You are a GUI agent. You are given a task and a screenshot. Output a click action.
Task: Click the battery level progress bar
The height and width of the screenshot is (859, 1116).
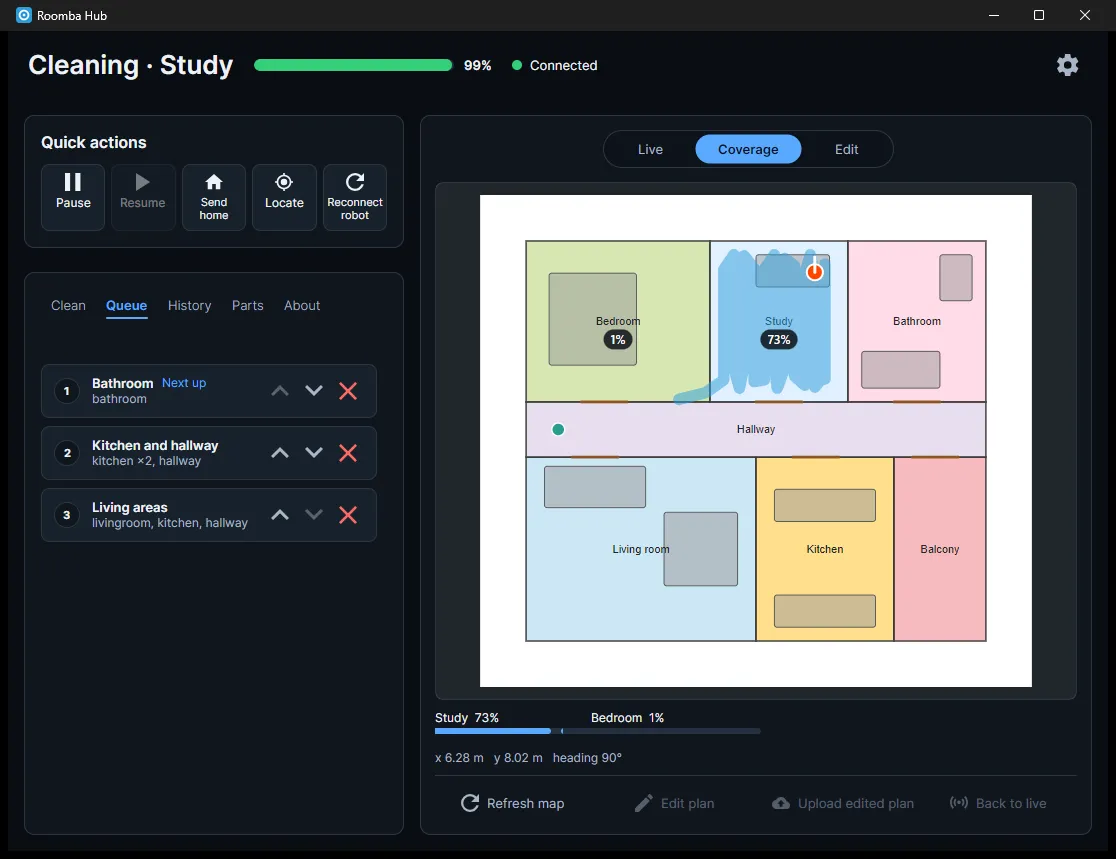(353, 65)
